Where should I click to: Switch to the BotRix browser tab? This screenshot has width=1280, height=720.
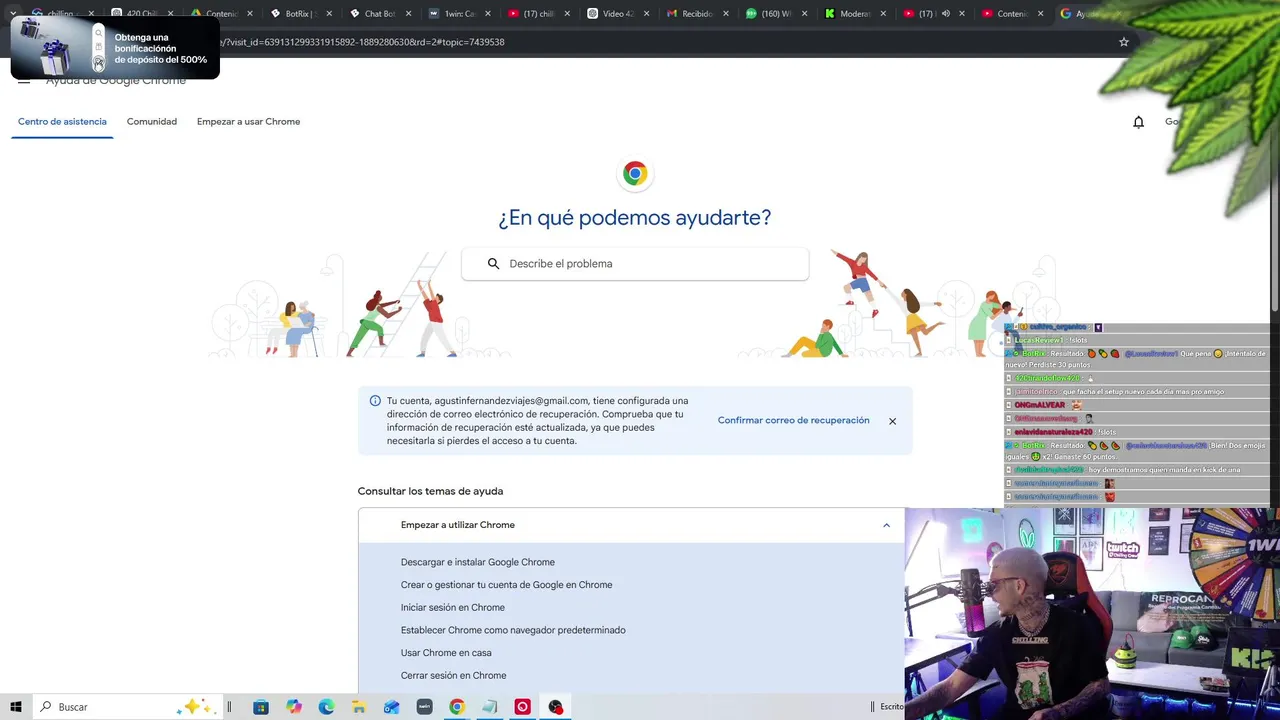[x=296, y=14]
